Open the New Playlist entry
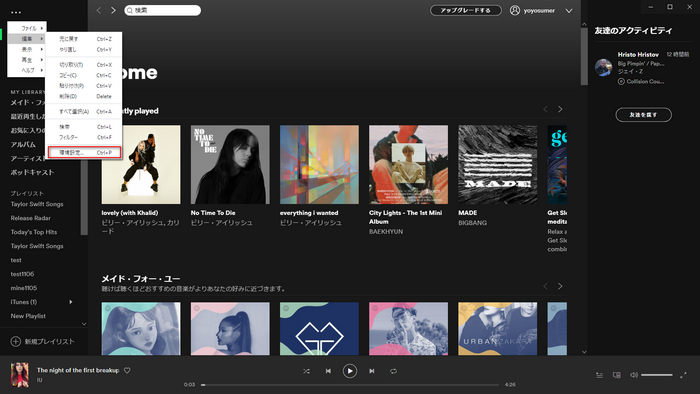700x394 pixels. tap(28, 316)
